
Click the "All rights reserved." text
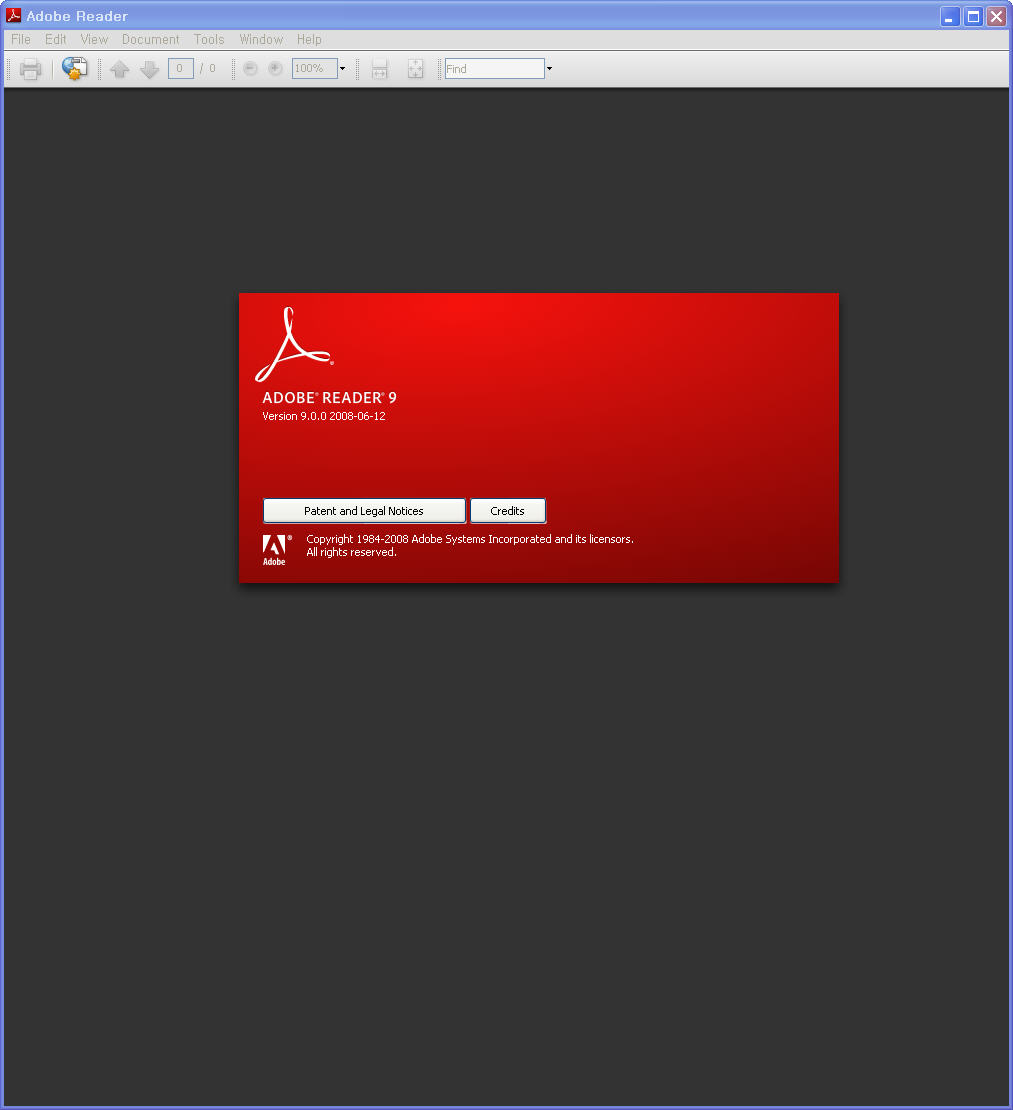pyautogui.click(x=351, y=552)
